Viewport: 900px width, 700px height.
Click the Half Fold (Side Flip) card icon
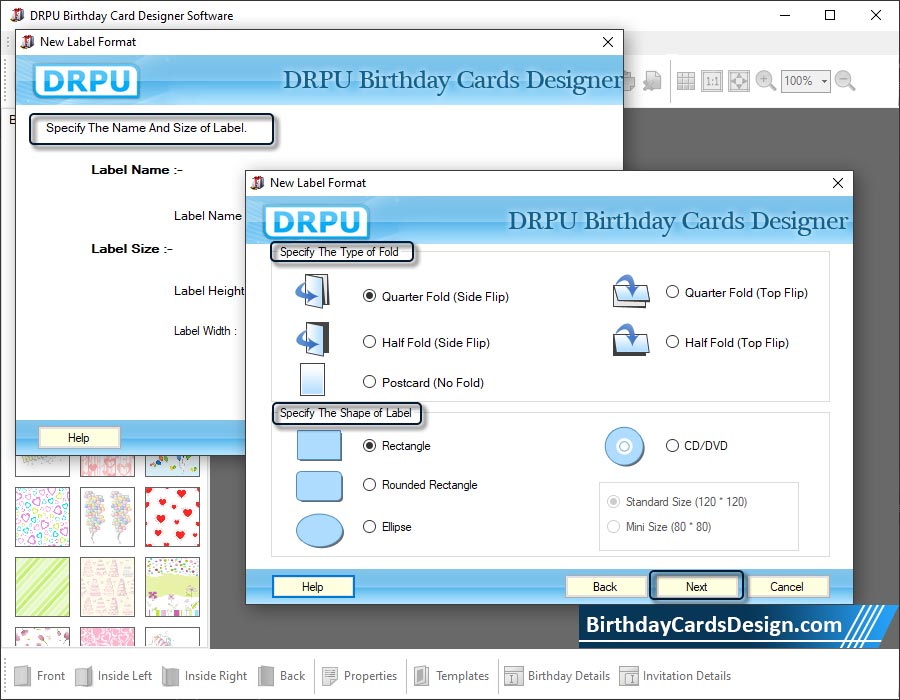tap(313, 339)
